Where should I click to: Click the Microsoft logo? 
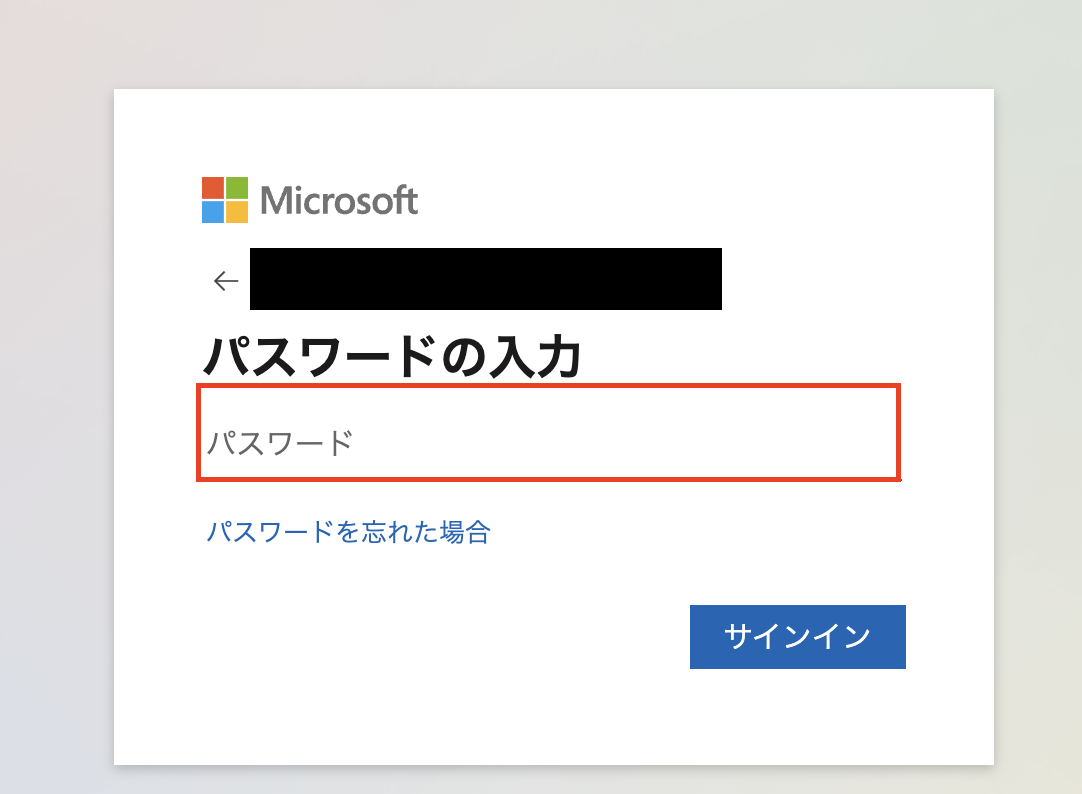pyautogui.click(x=310, y=199)
